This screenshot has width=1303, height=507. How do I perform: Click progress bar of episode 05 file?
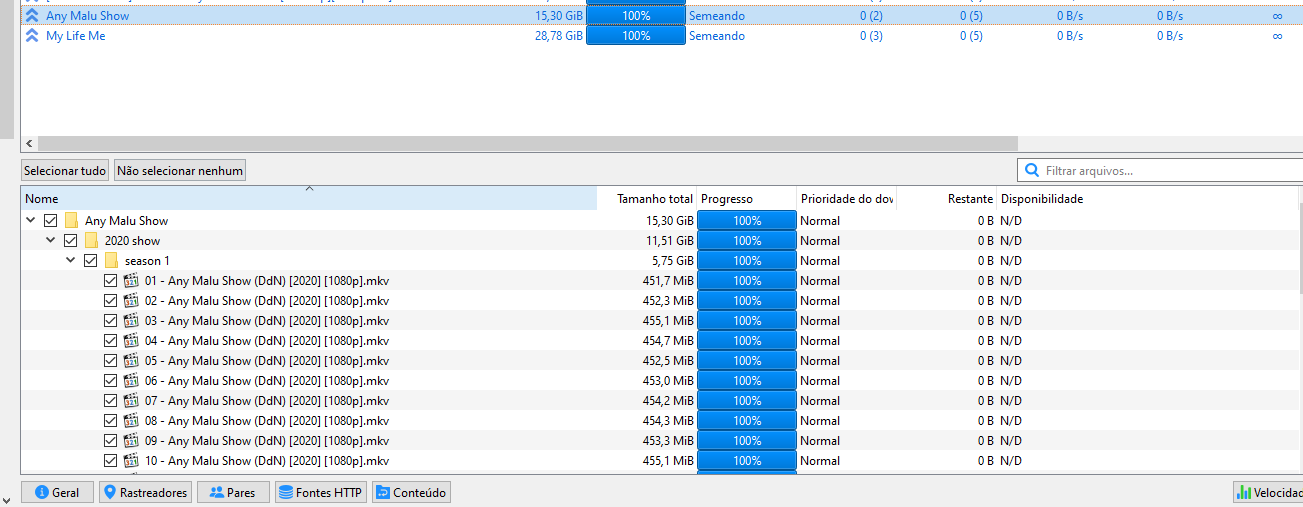pyautogui.click(x=747, y=361)
